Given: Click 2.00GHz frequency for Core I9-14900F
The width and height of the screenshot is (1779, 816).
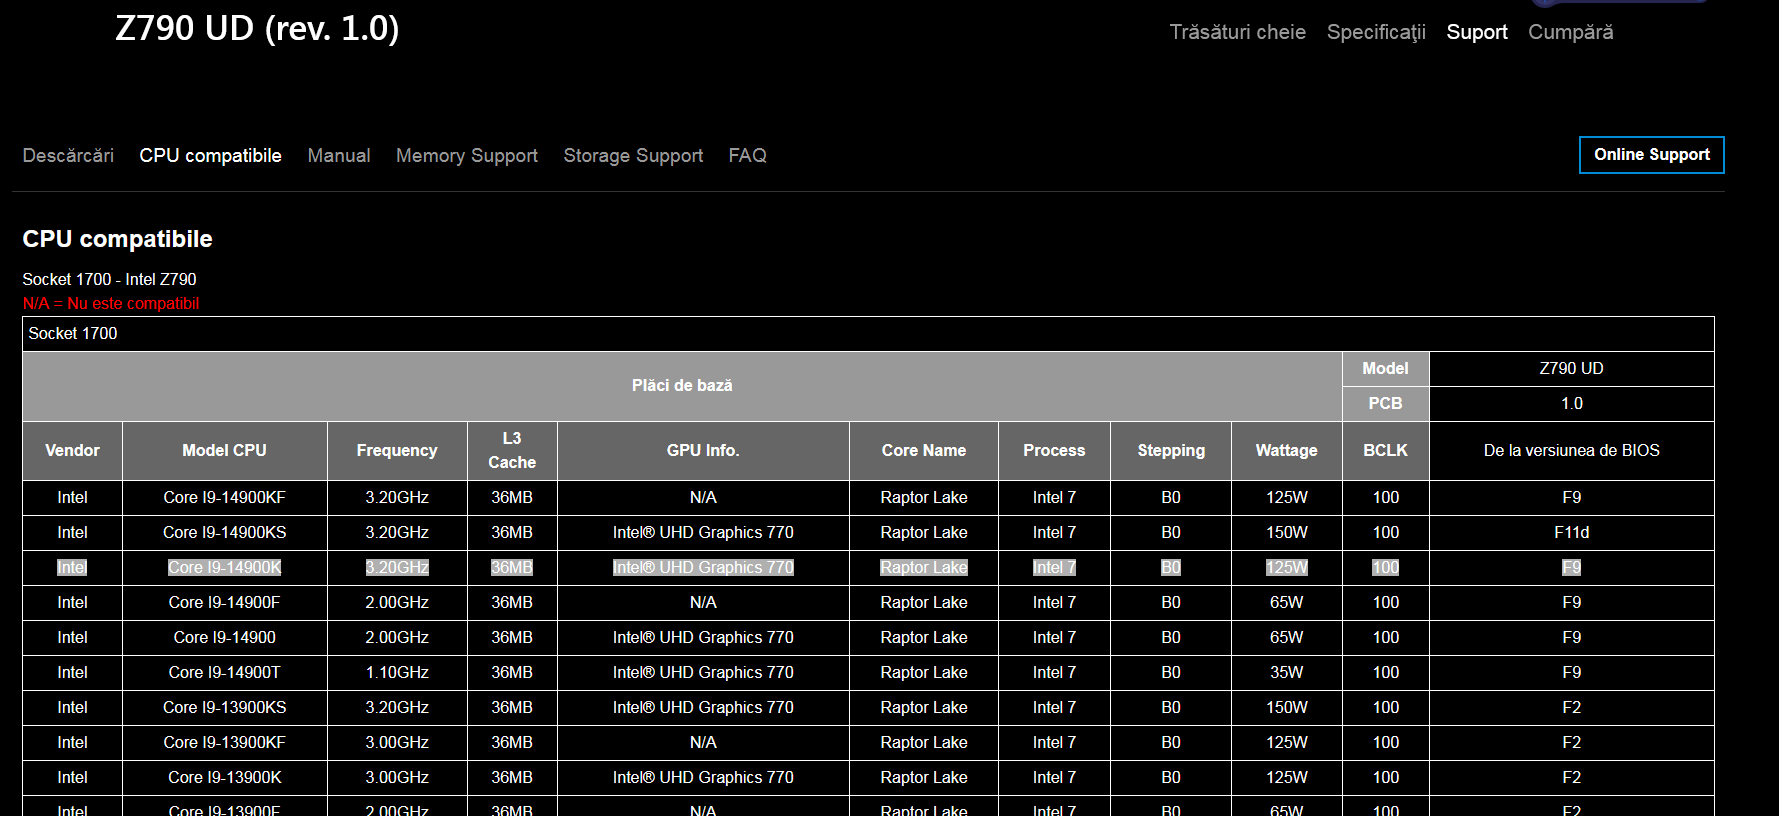Looking at the screenshot, I should [397, 603].
